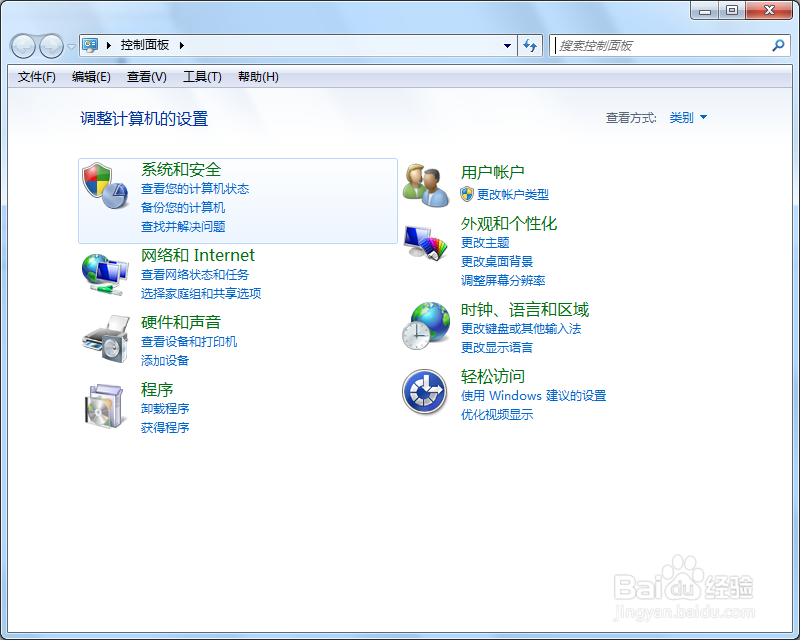Click the 调整屏幕分辨率 link

(x=504, y=280)
